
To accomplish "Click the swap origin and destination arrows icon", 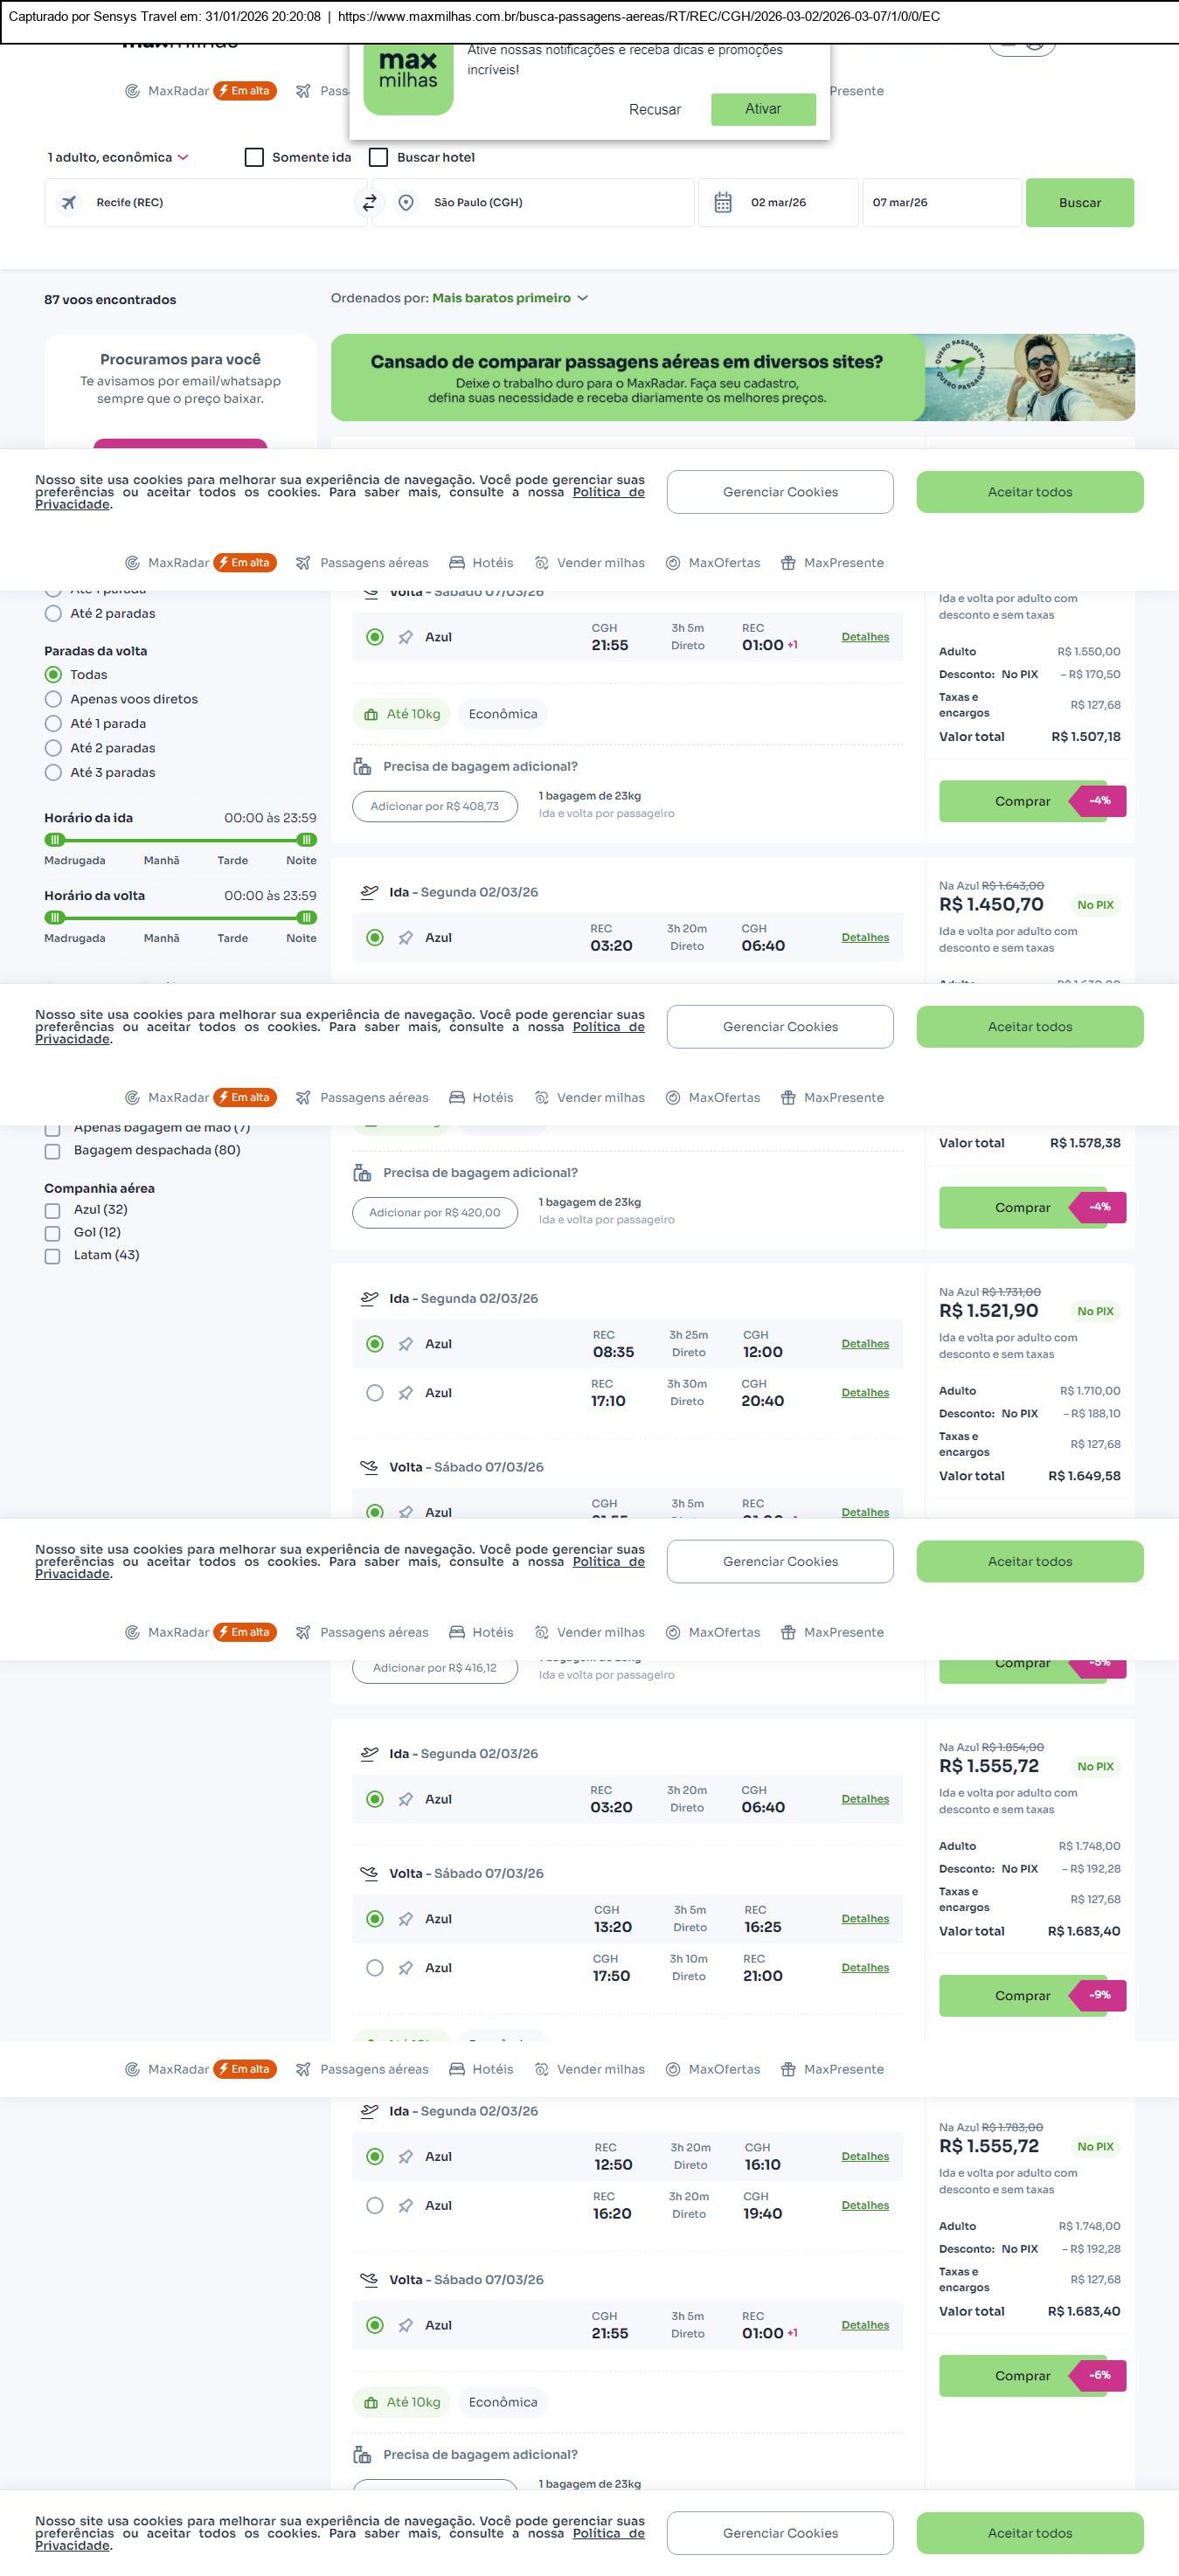I will coord(369,203).
